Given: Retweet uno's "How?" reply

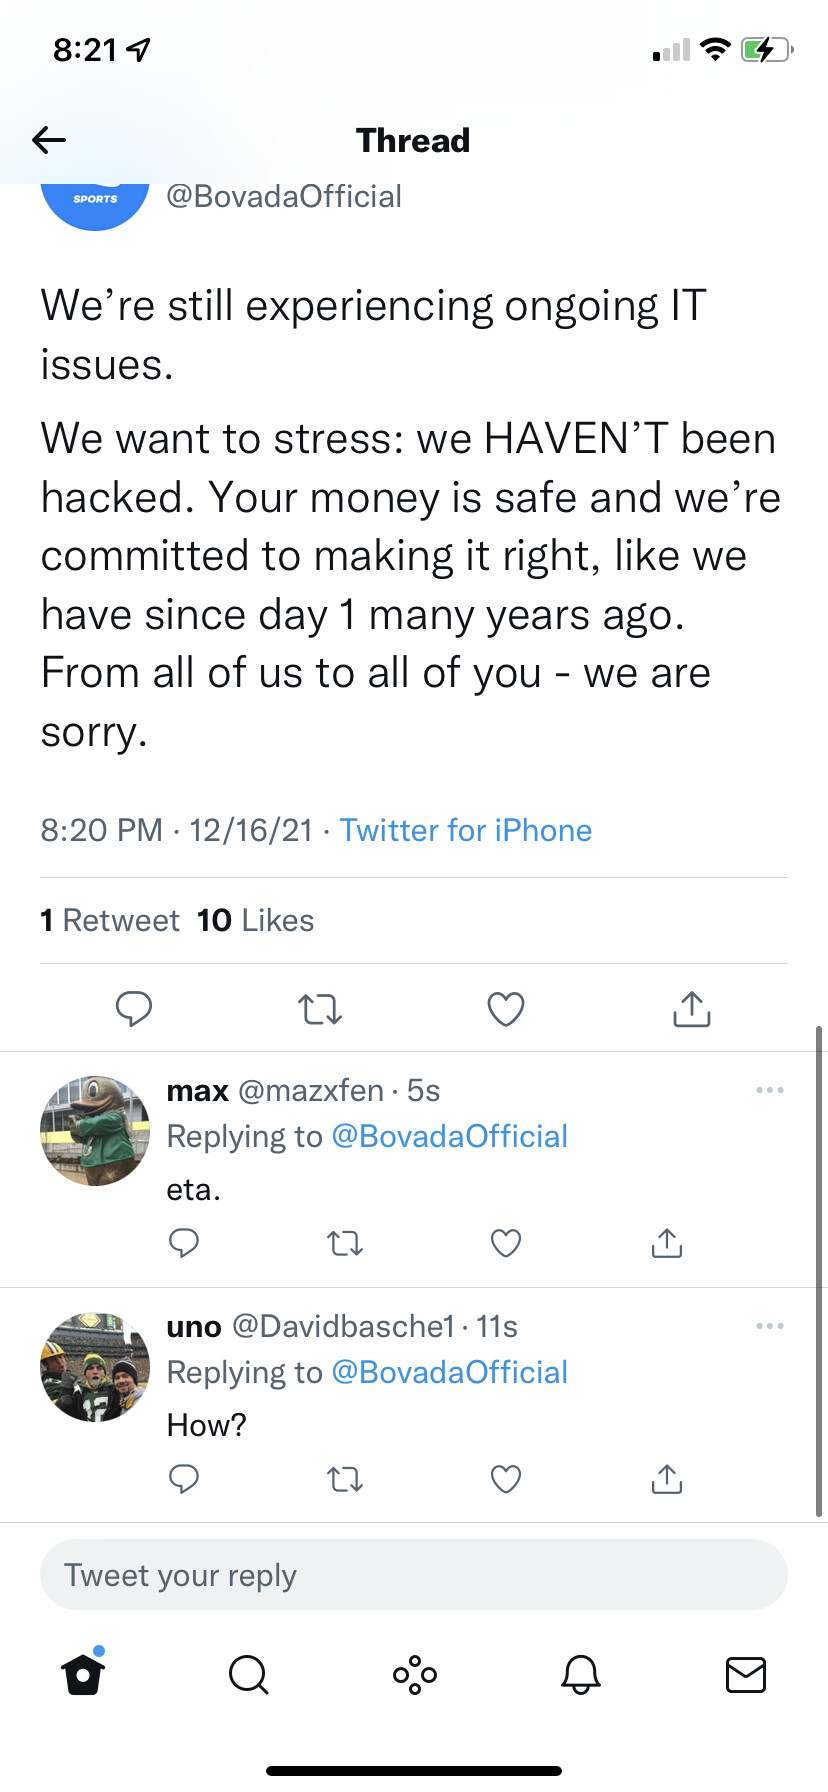Looking at the screenshot, I should [x=345, y=1479].
